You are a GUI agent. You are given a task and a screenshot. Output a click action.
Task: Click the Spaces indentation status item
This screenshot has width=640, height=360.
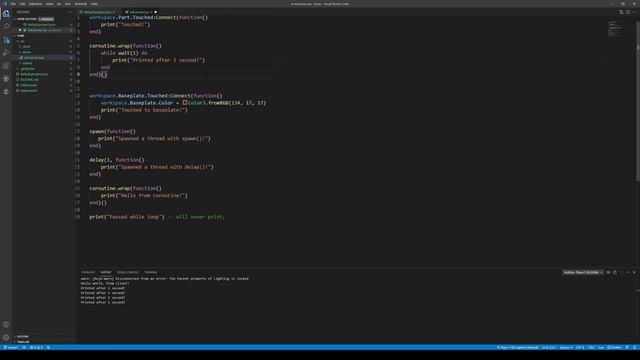[566, 347]
